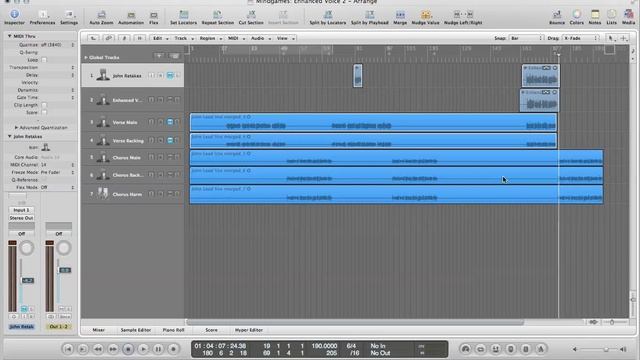Collapse the John Retakes inspector section
Viewport: 640px width, 360px height.
(x=9, y=136)
